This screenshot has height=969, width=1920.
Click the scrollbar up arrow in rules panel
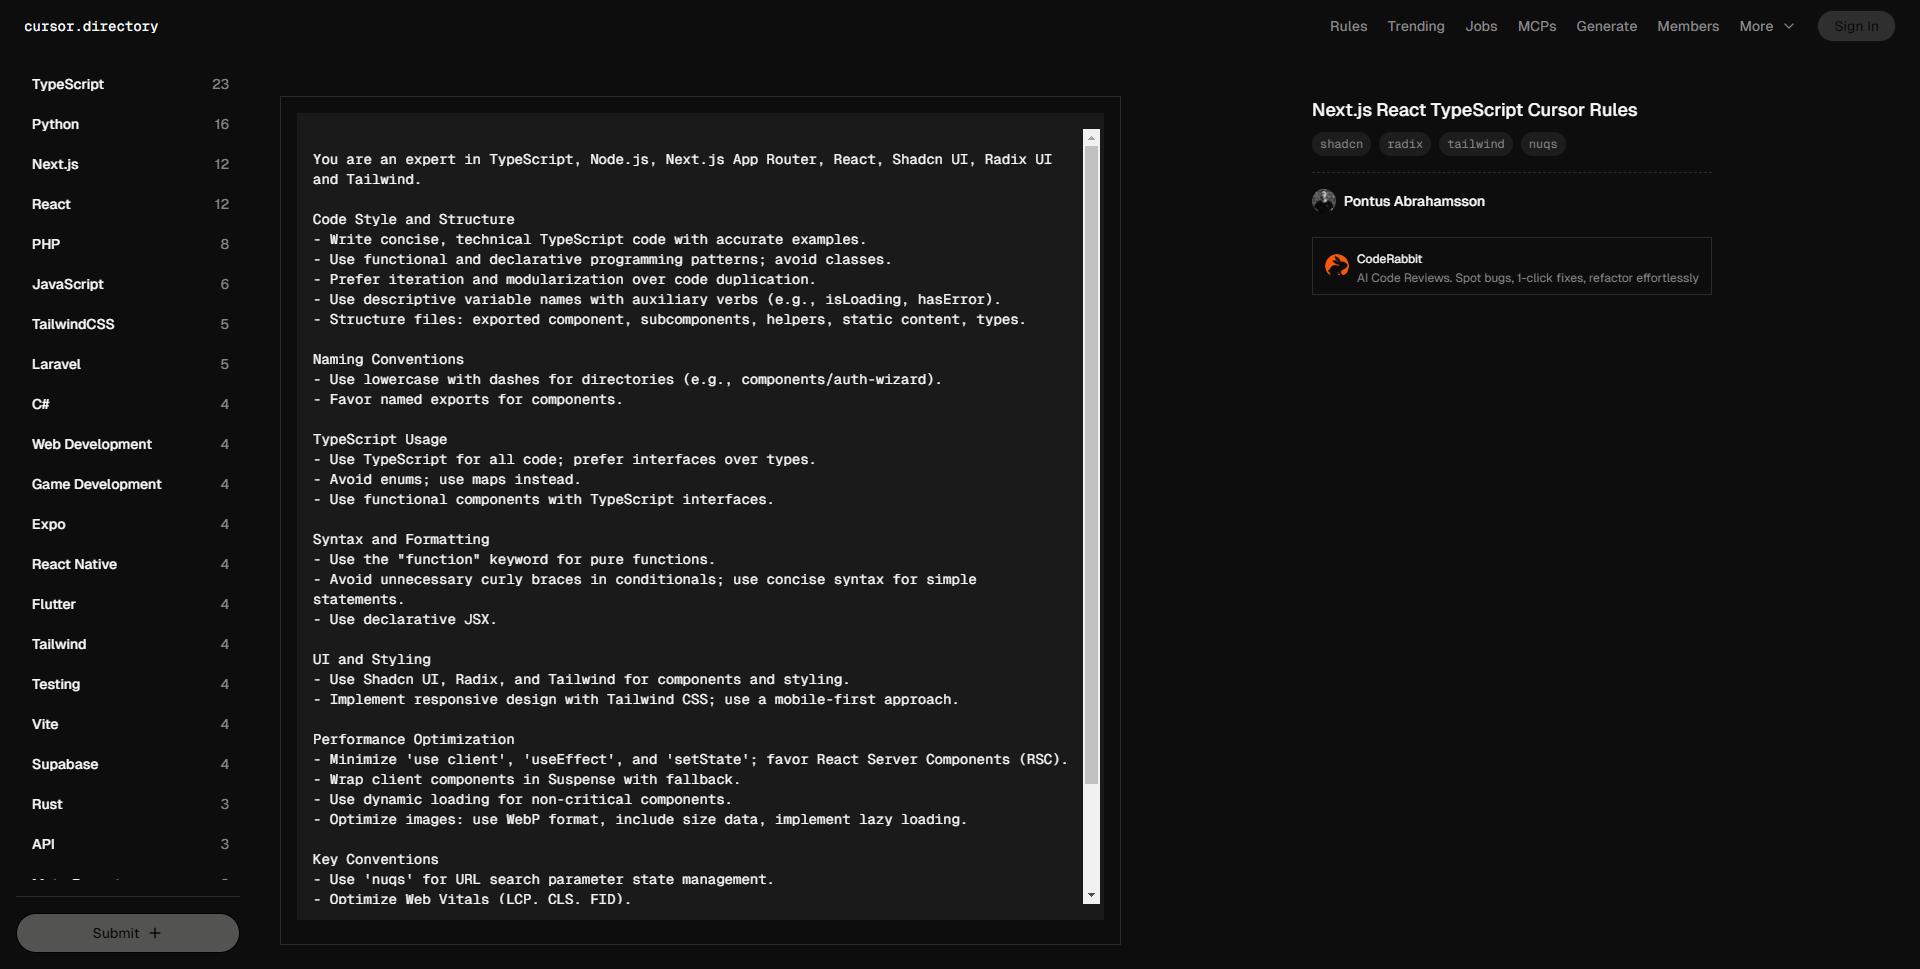click(1091, 138)
